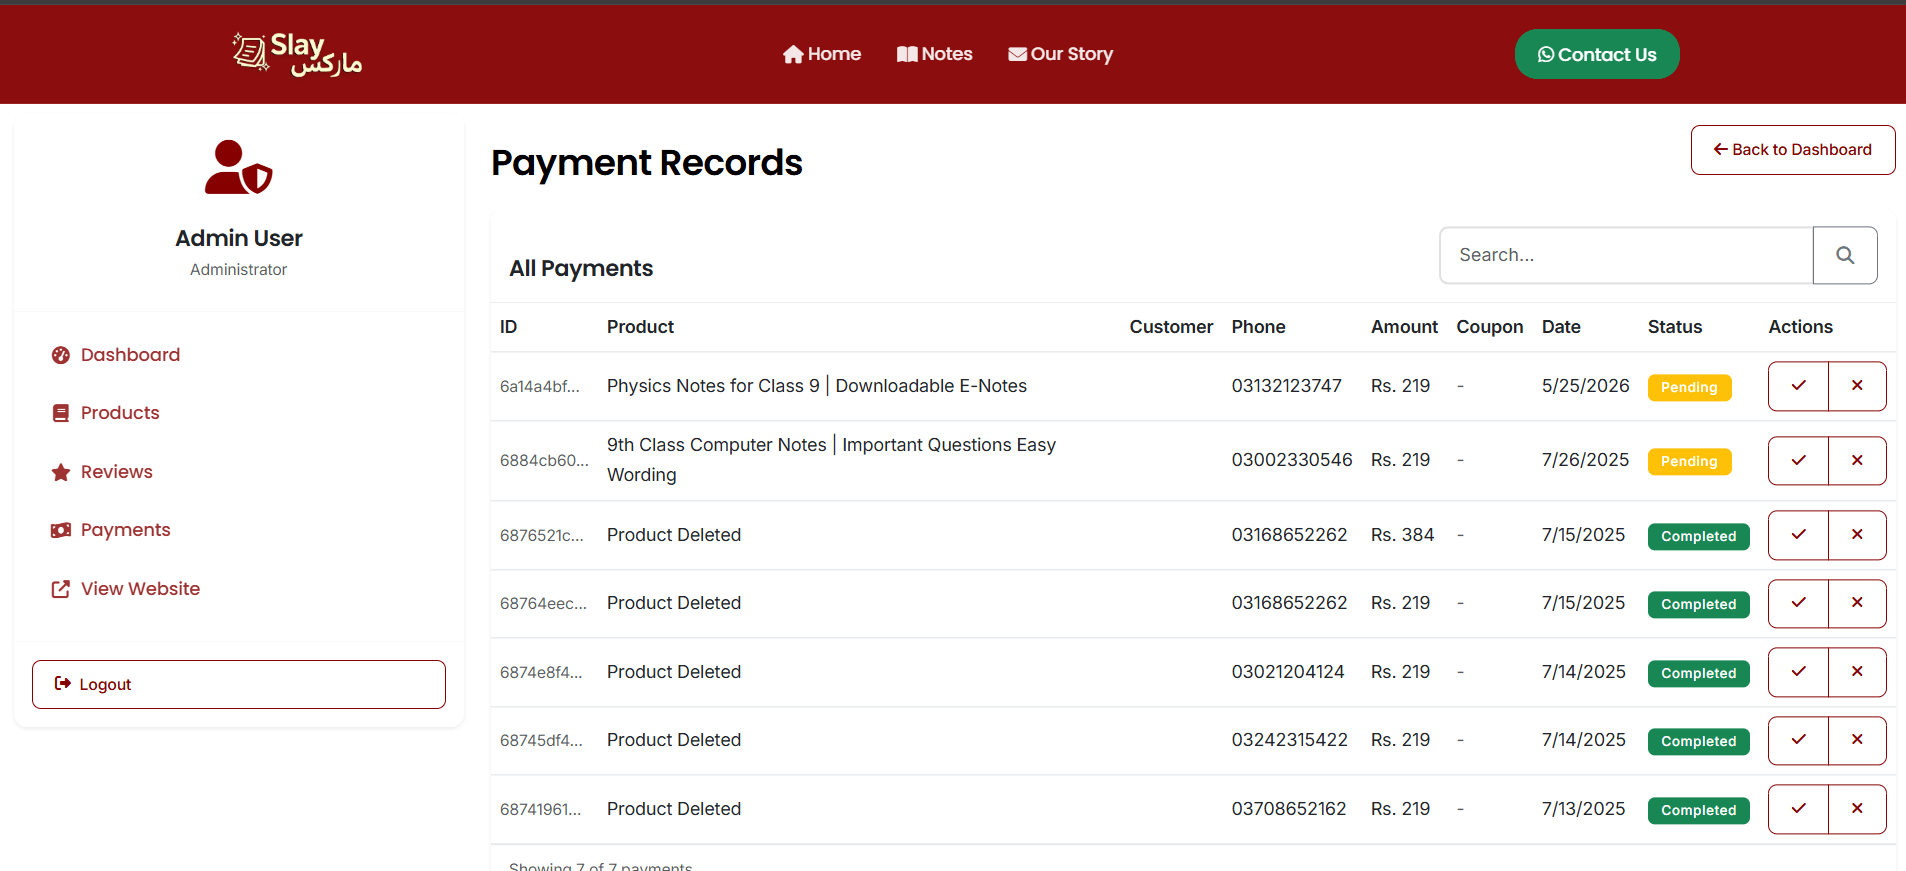The height and width of the screenshot is (871, 1906).
Task: Approve payment 6884cb60 with checkmark
Action: pos(1798,461)
